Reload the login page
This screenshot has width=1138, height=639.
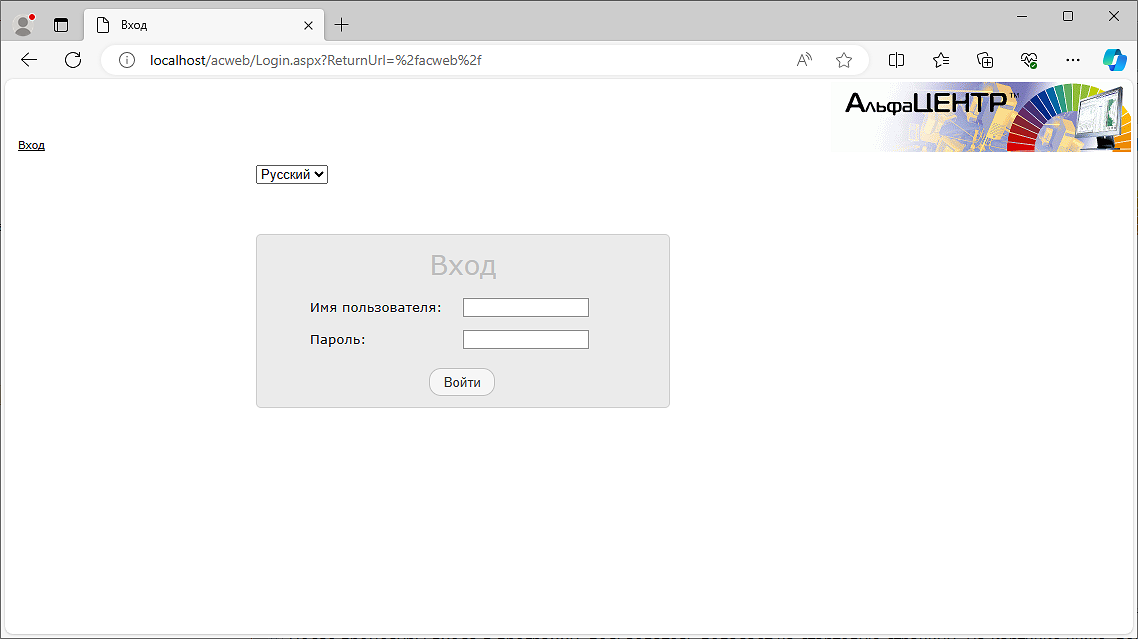tap(73, 60)
